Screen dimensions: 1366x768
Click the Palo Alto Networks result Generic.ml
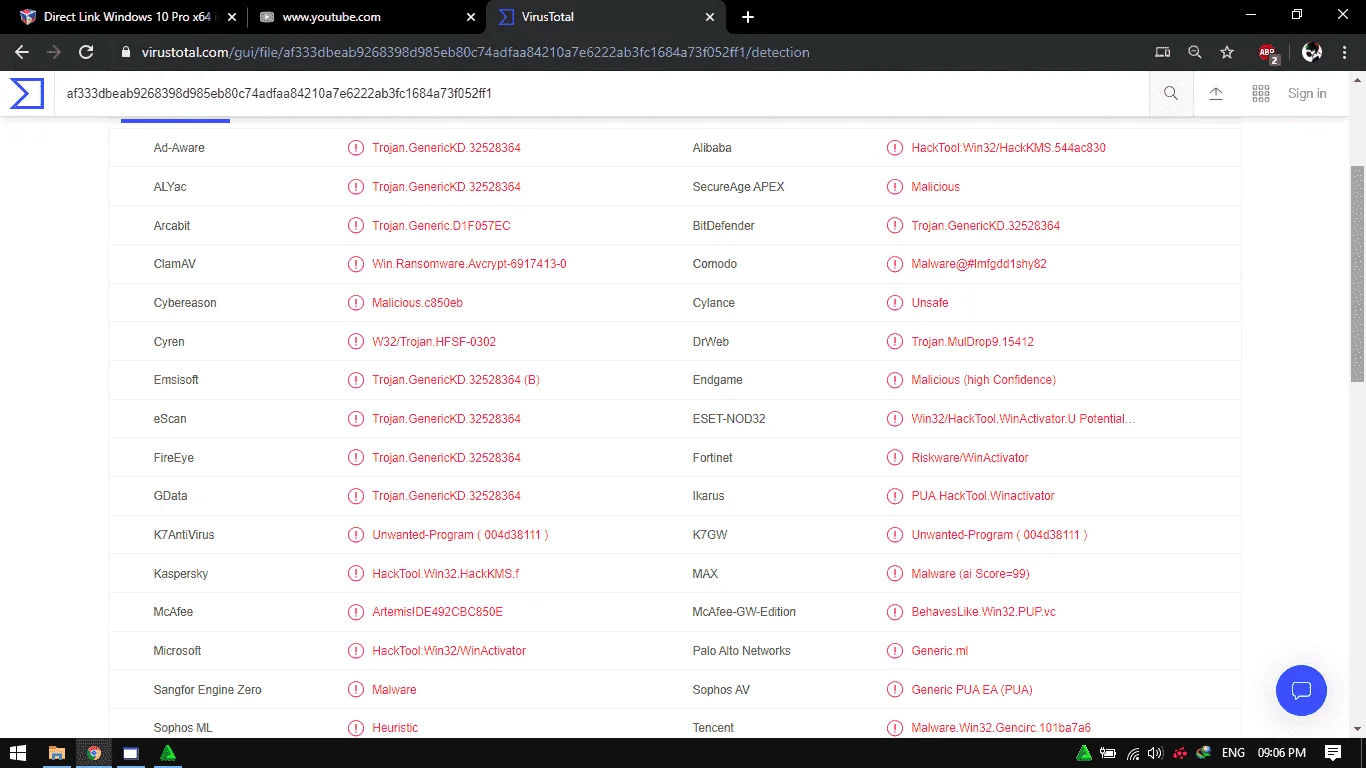pyautogui.click(x=940, y=651)
